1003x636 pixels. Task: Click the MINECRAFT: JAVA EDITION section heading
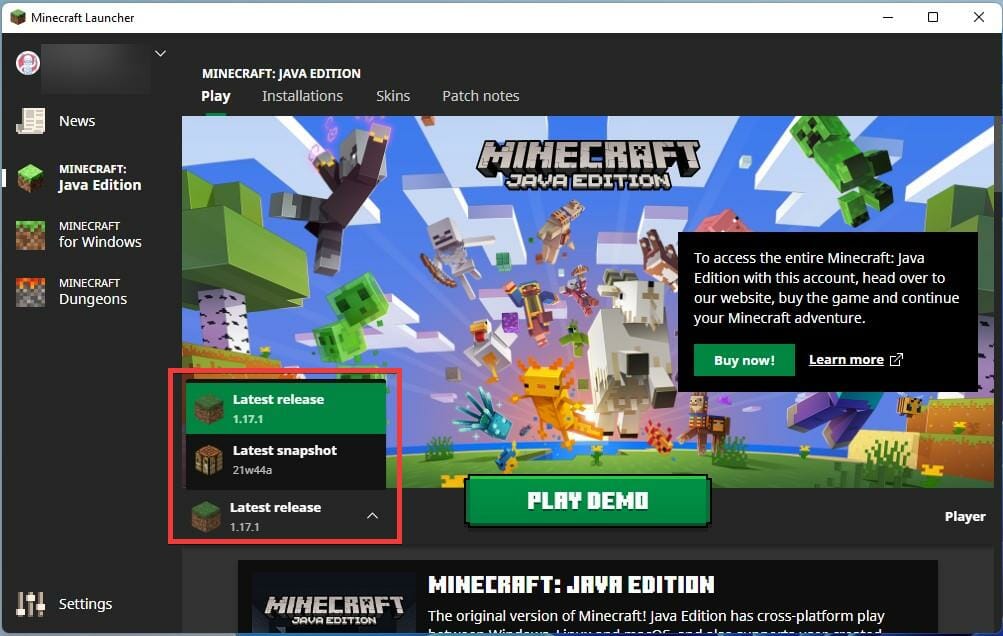[571, 584]
